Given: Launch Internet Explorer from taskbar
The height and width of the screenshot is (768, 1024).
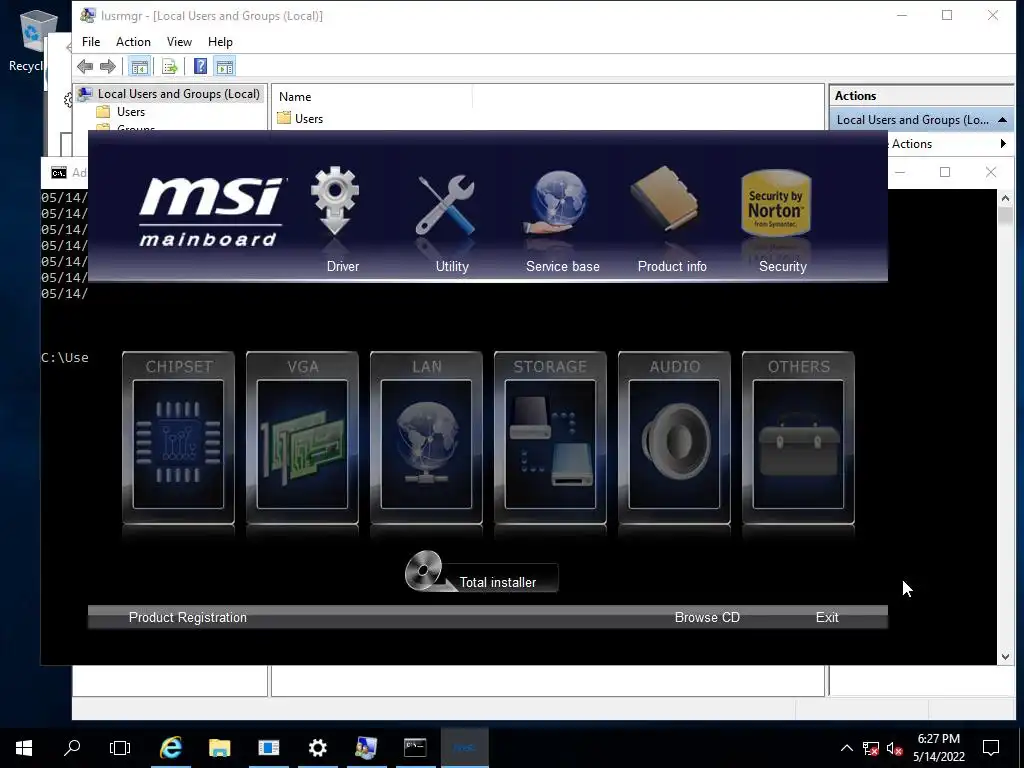Looking at the screenshot, I should click(171, 748).
